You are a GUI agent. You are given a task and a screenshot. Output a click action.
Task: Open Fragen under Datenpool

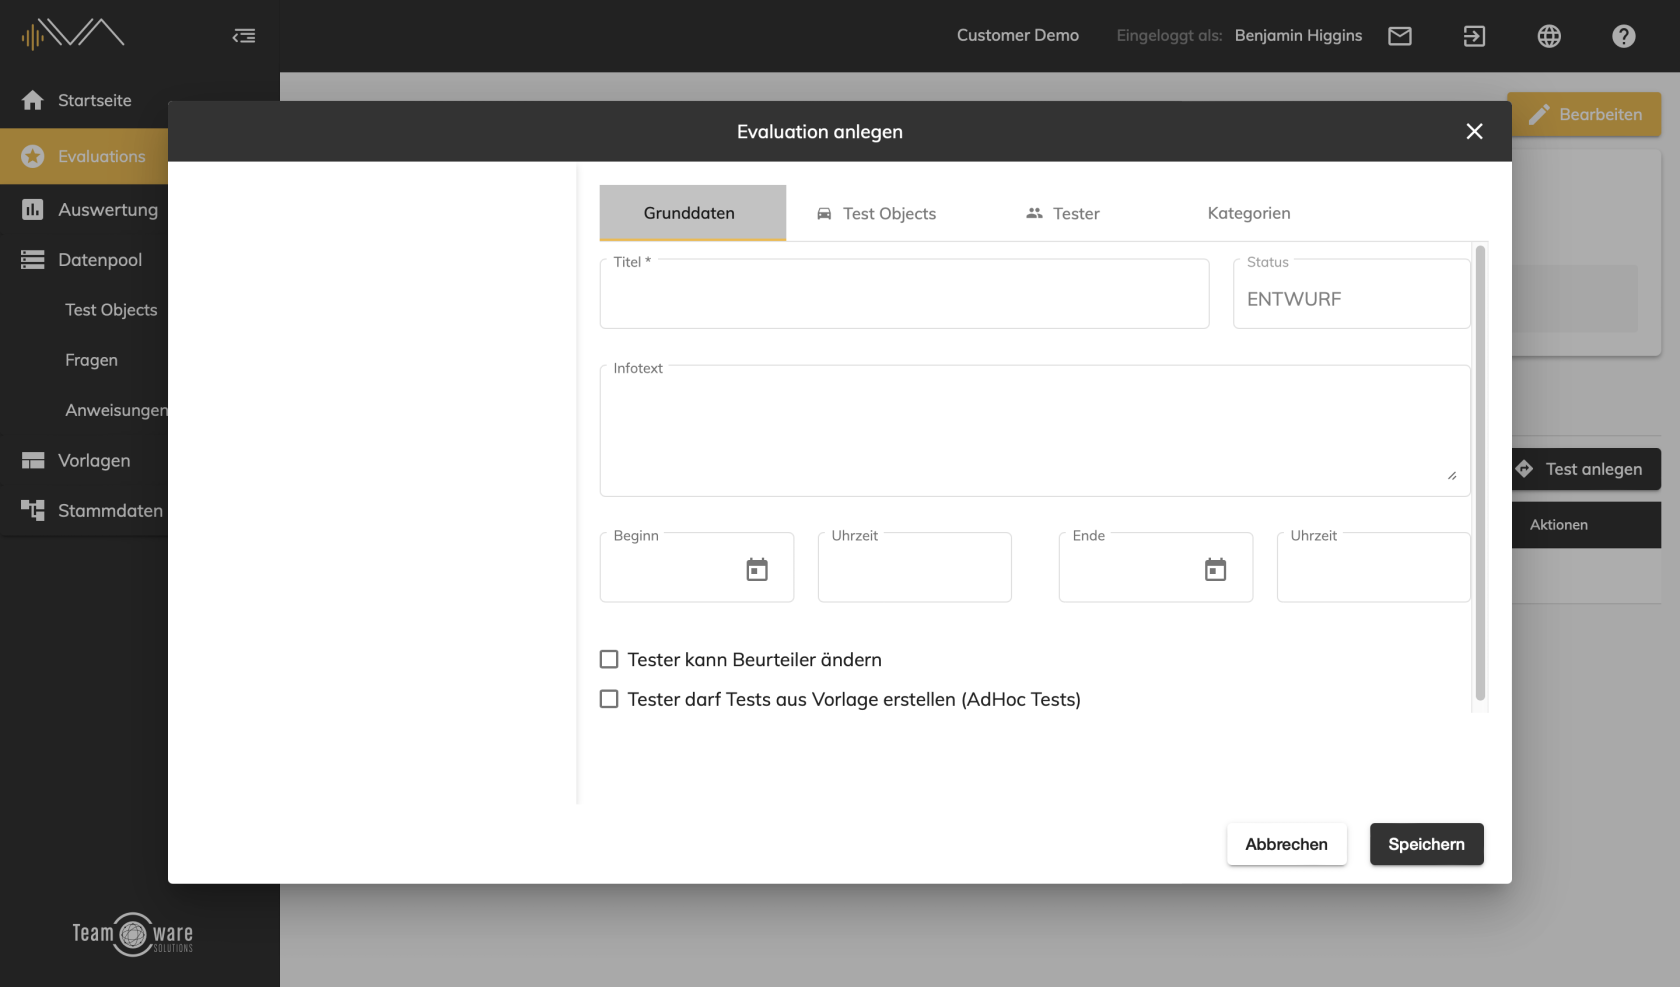tap(91, 360)
